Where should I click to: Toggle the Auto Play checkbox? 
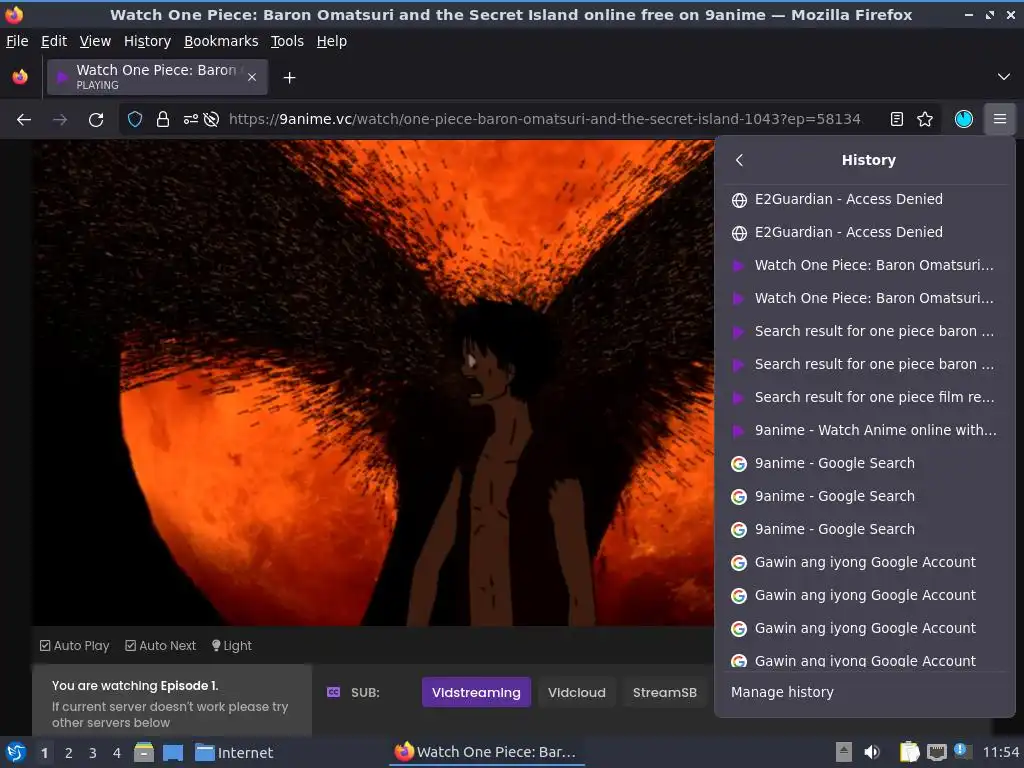pyautogui.click(x=74, y=646)
